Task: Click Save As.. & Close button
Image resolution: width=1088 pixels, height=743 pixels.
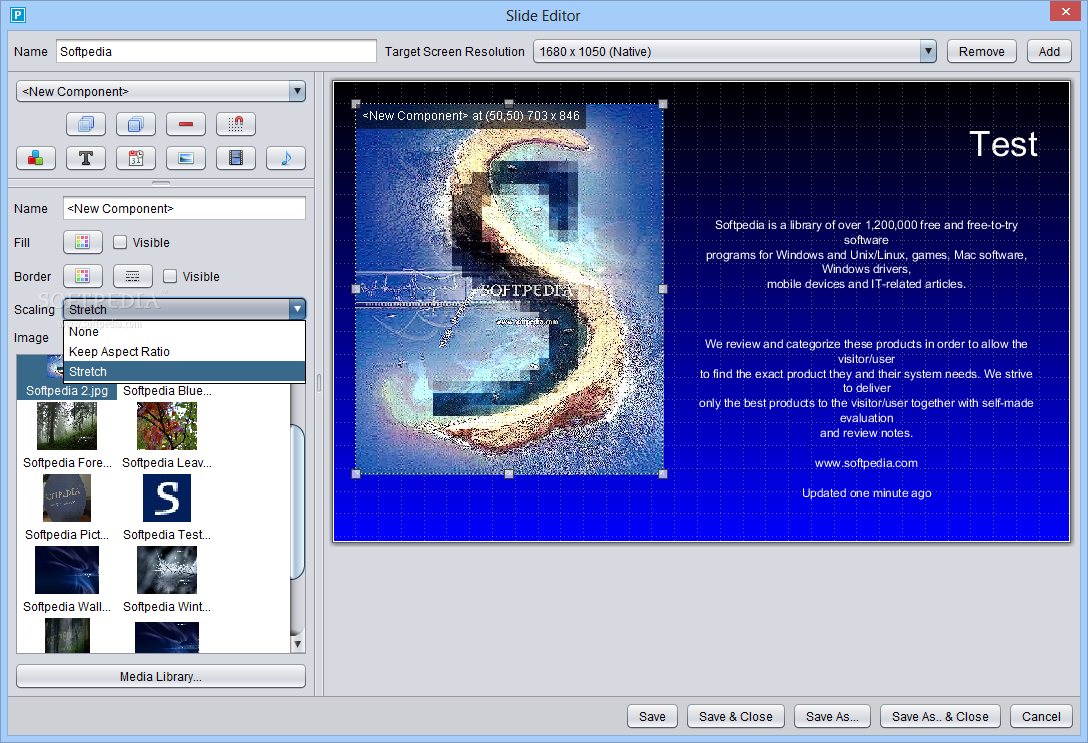Action: [940, 717]
